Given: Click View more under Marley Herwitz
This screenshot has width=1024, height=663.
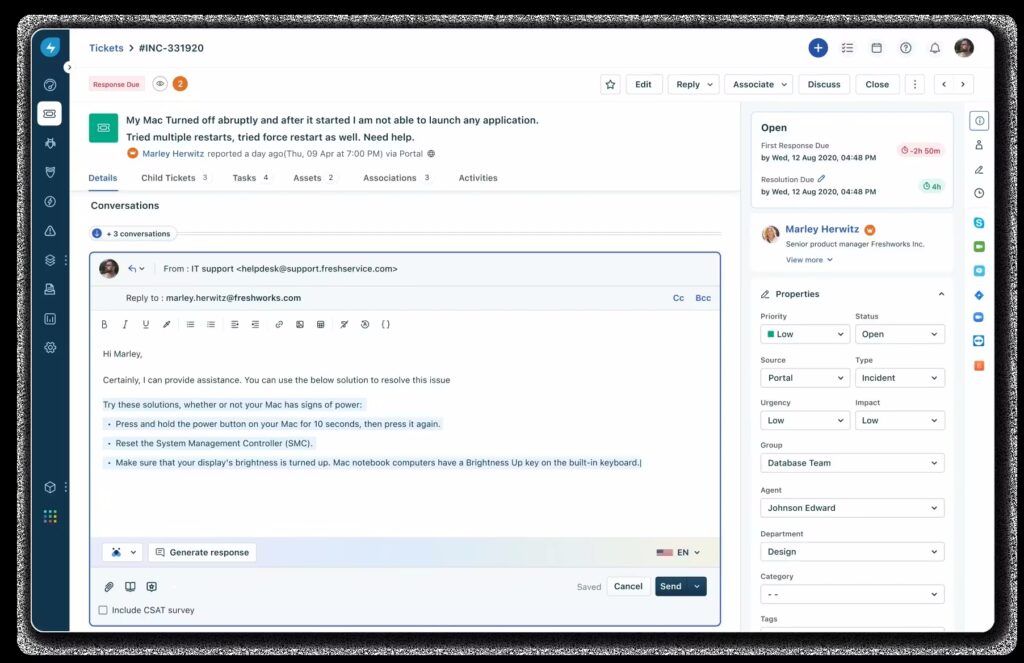Looking at the screenshot, I should click(803, 259).
